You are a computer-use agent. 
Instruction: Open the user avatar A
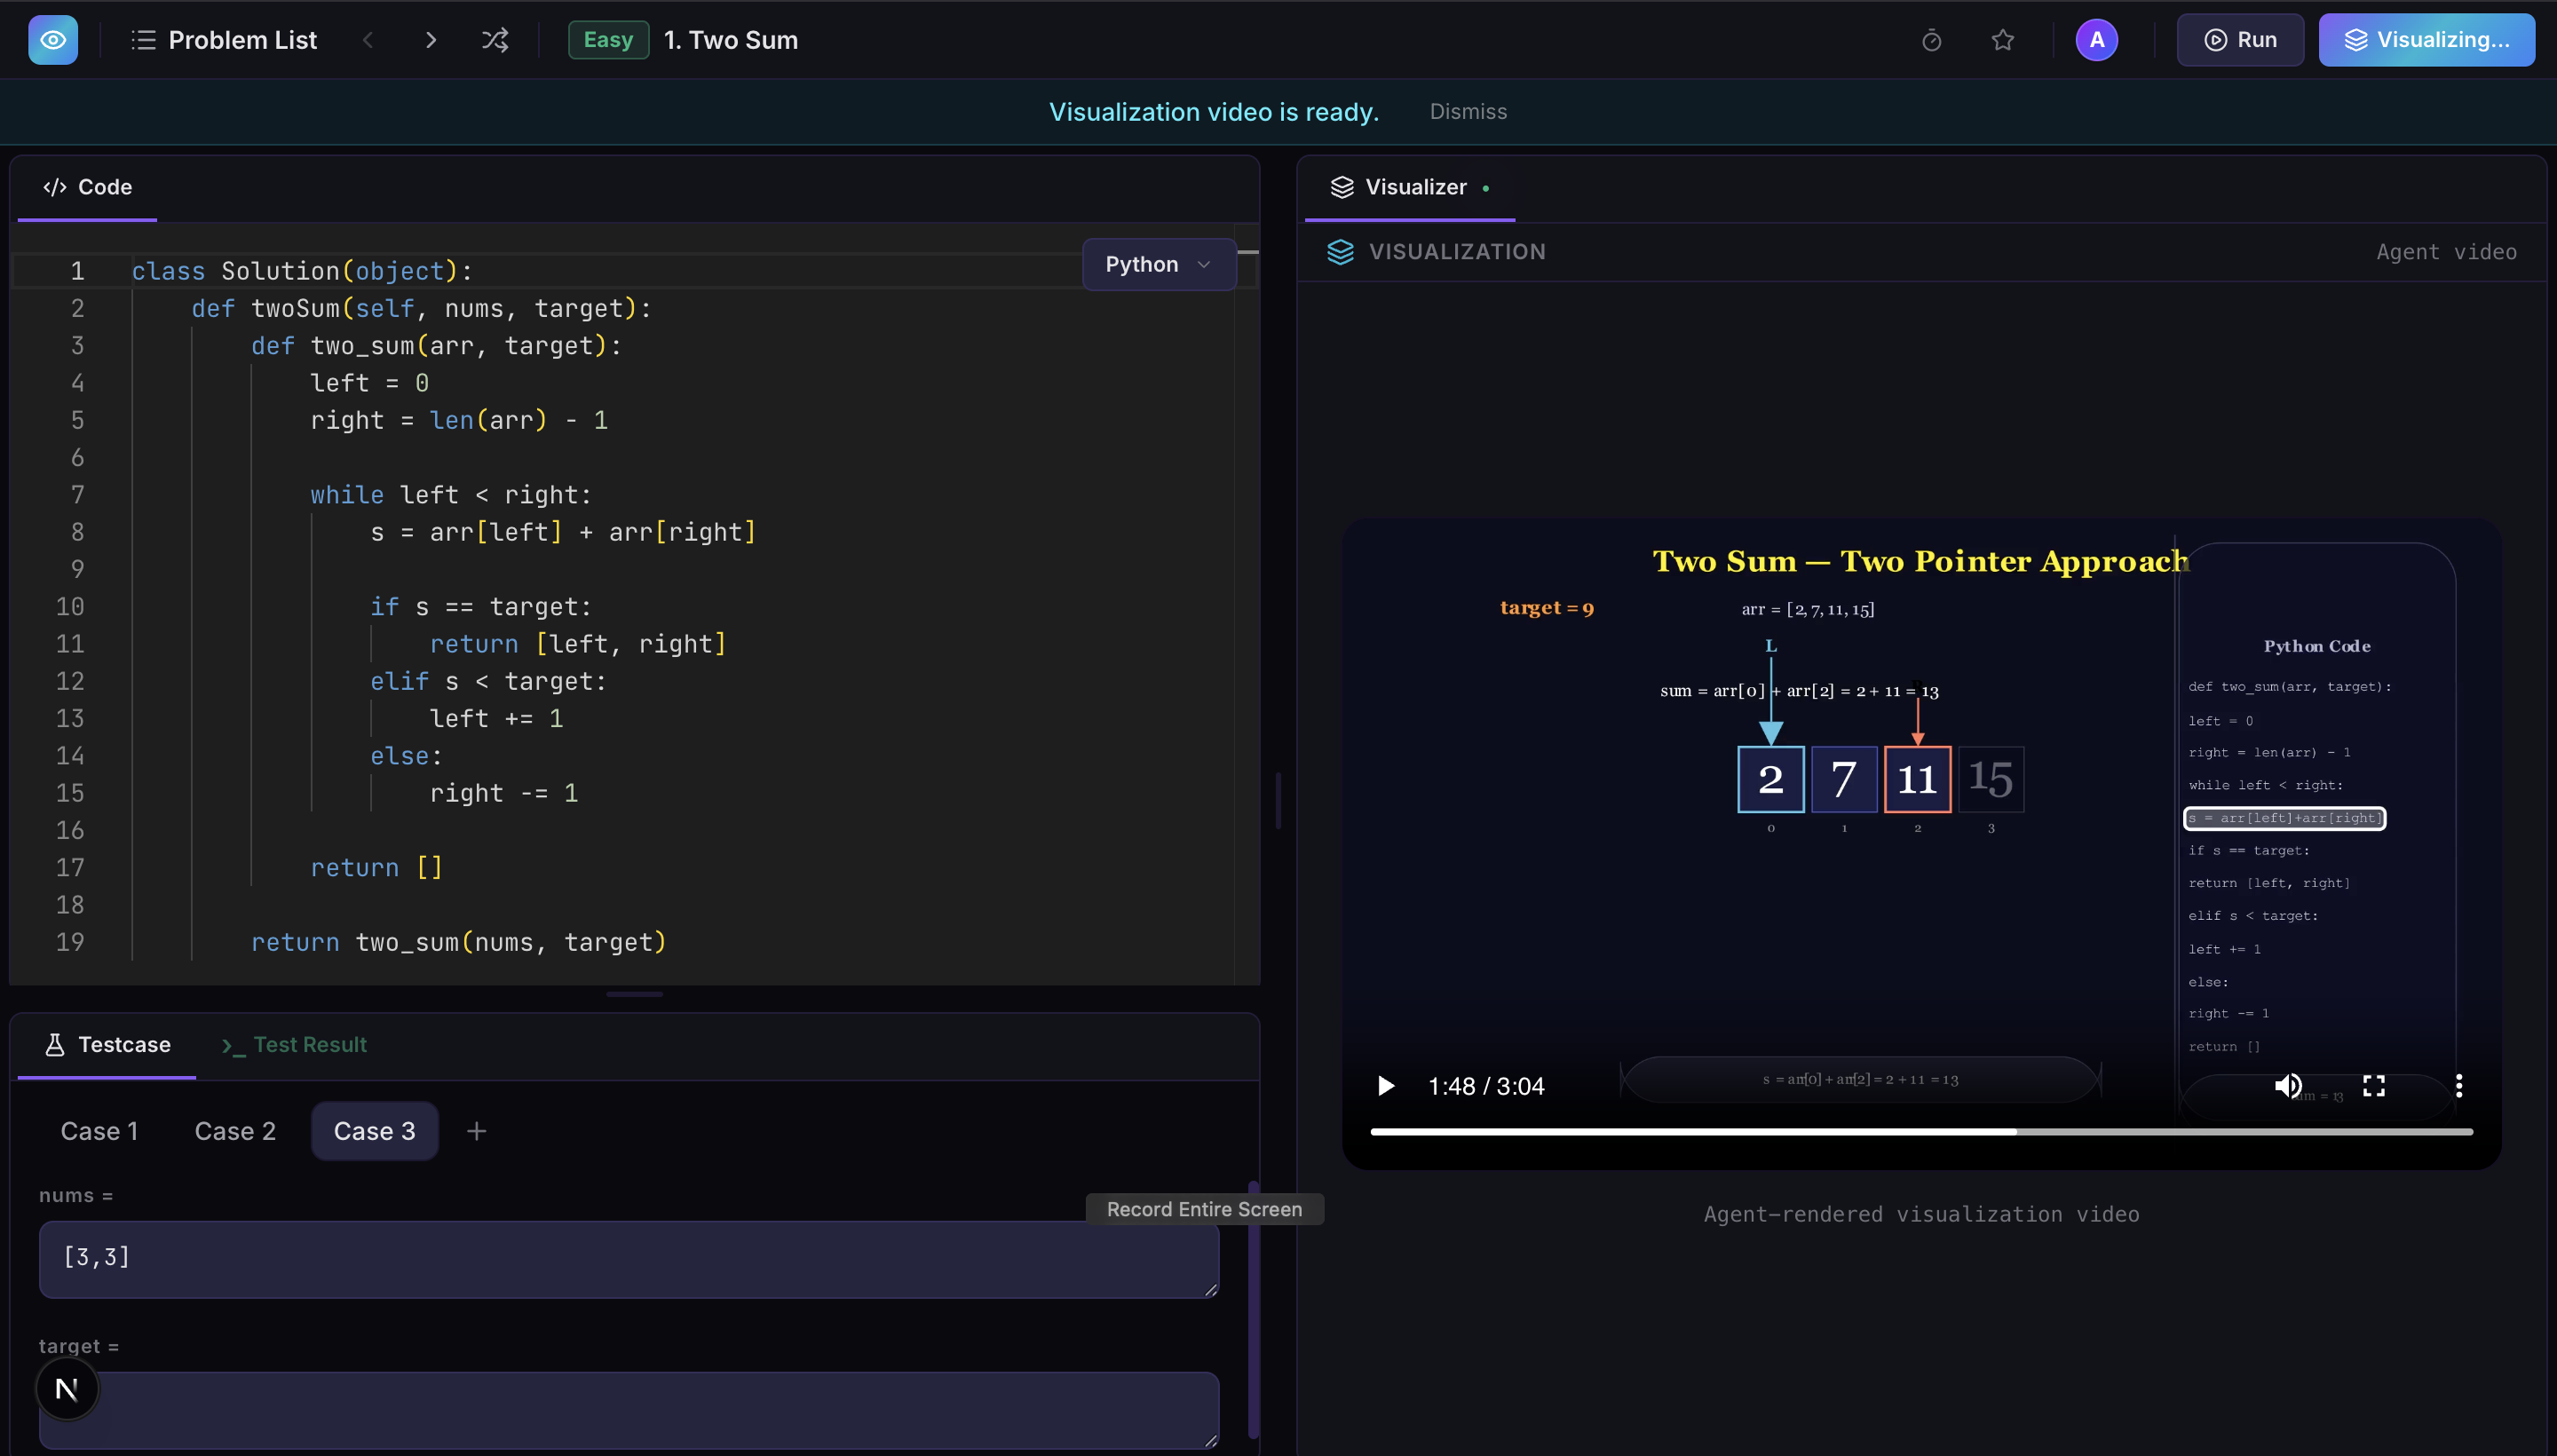2096,40
